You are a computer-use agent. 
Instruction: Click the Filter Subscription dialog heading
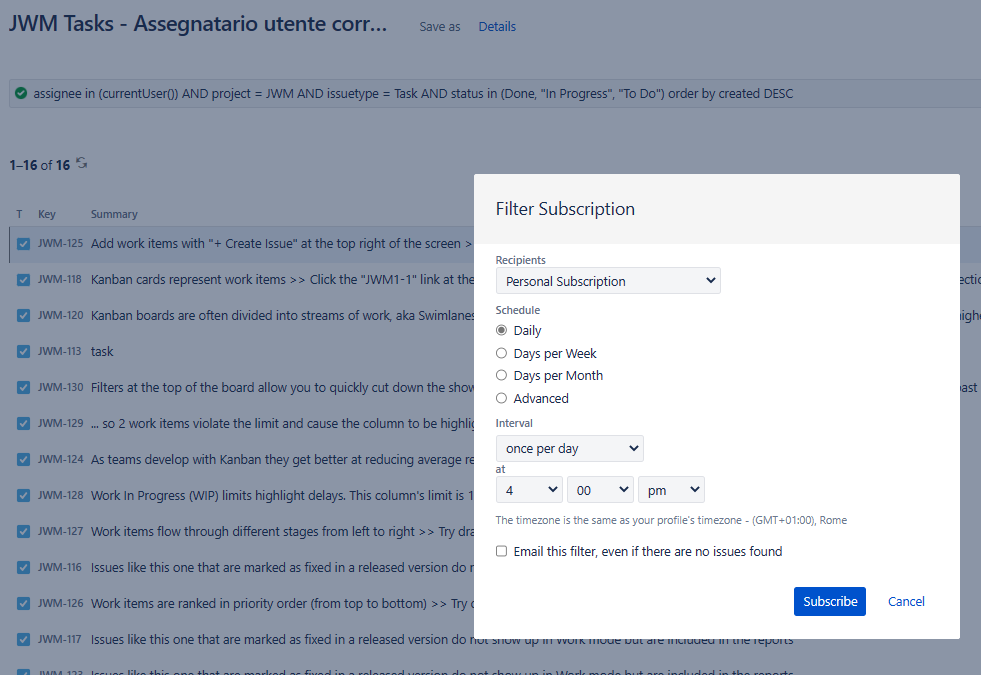click(x=565, y=209)
